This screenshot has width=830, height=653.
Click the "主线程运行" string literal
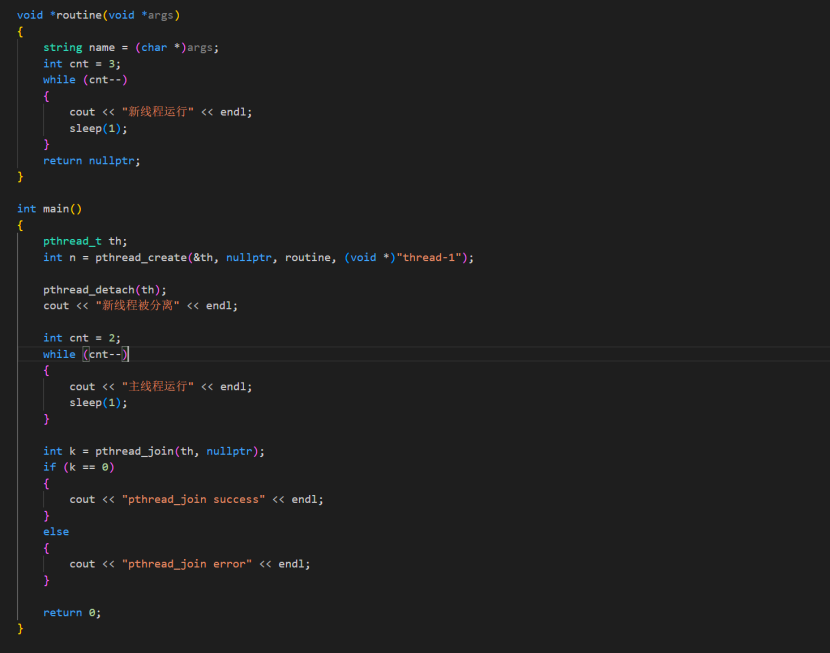pyautogui.click(x=158, y=387)
